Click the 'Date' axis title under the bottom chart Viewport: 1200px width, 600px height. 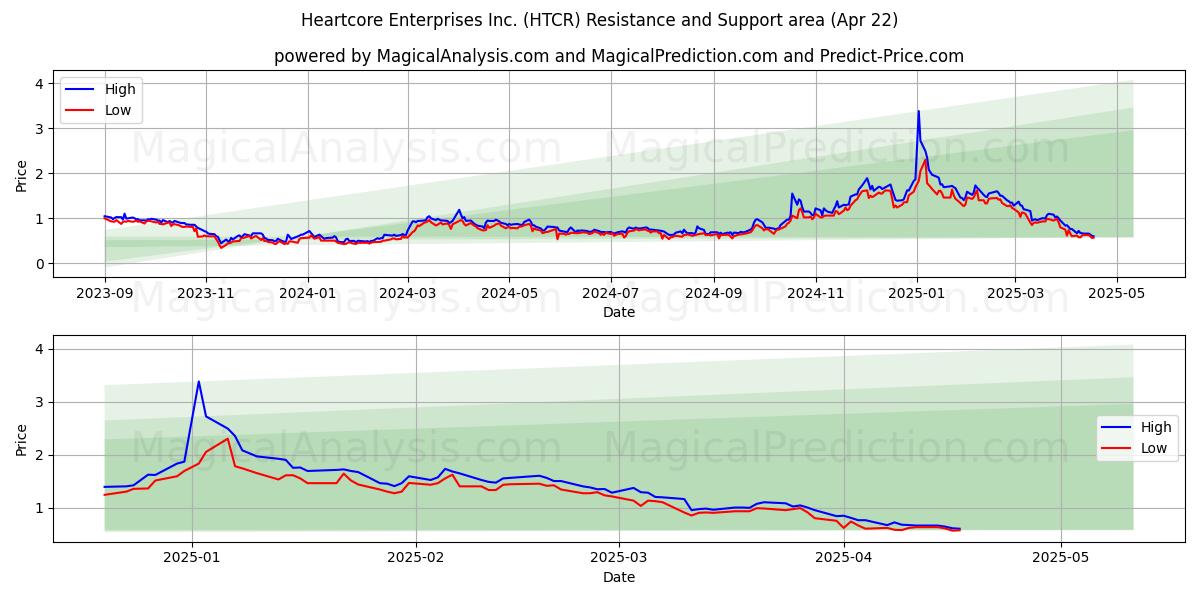619,577
